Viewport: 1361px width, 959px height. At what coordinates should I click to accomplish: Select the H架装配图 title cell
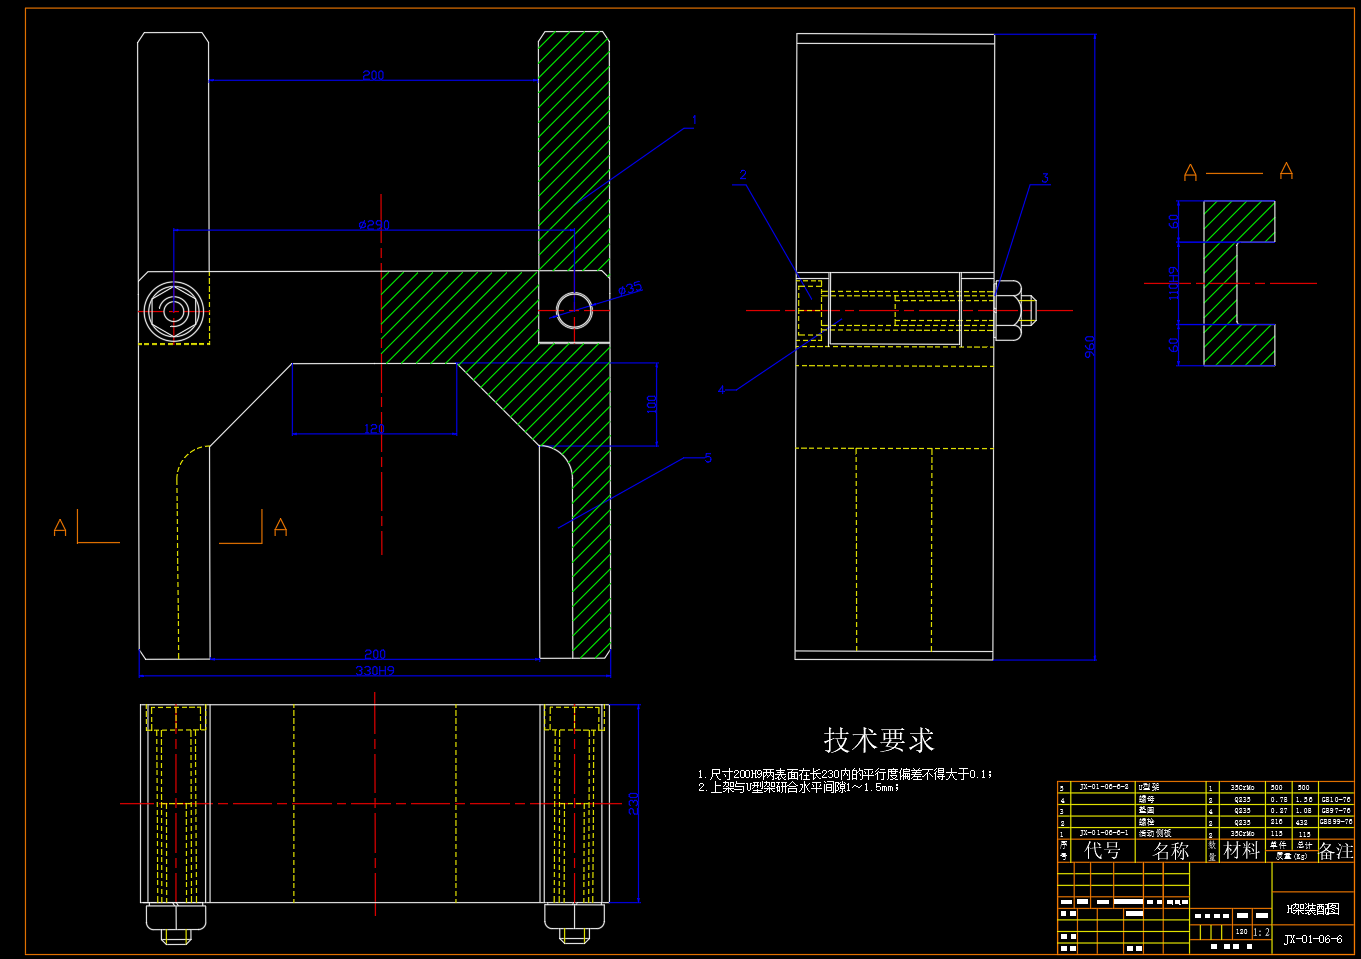coord(1312,910)
